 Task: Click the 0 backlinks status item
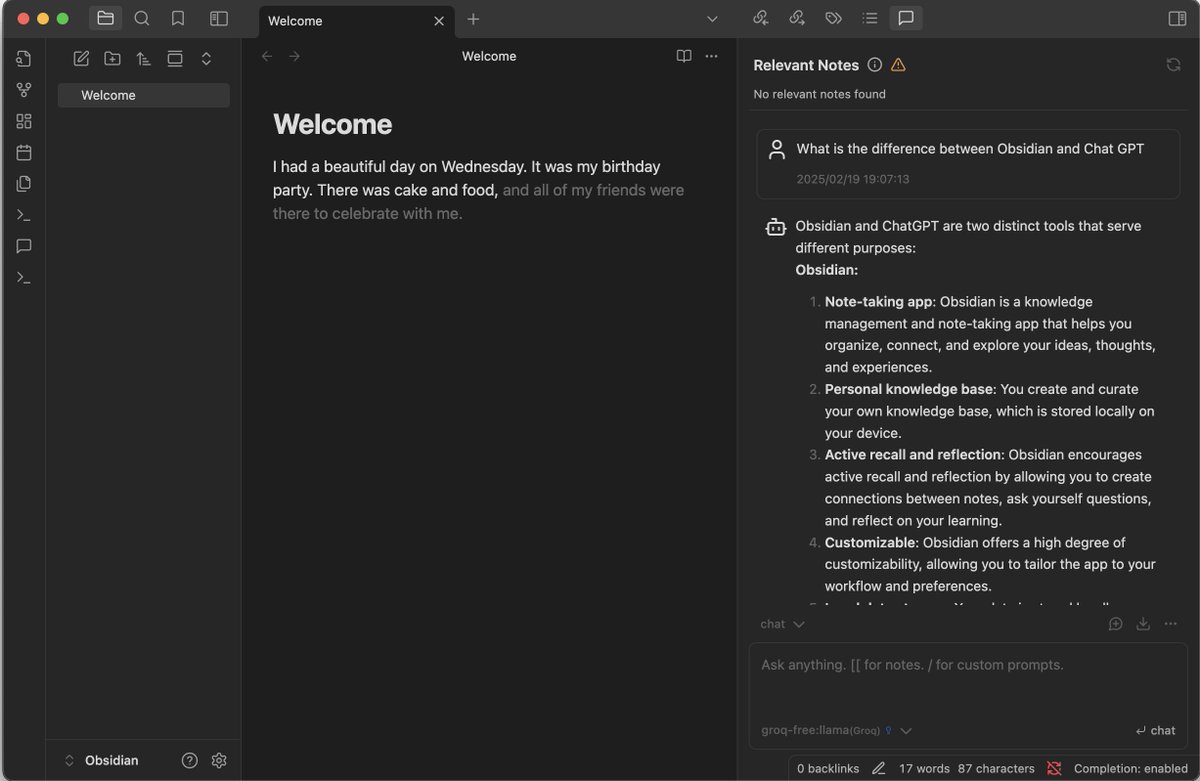click(x=828, y=769)
